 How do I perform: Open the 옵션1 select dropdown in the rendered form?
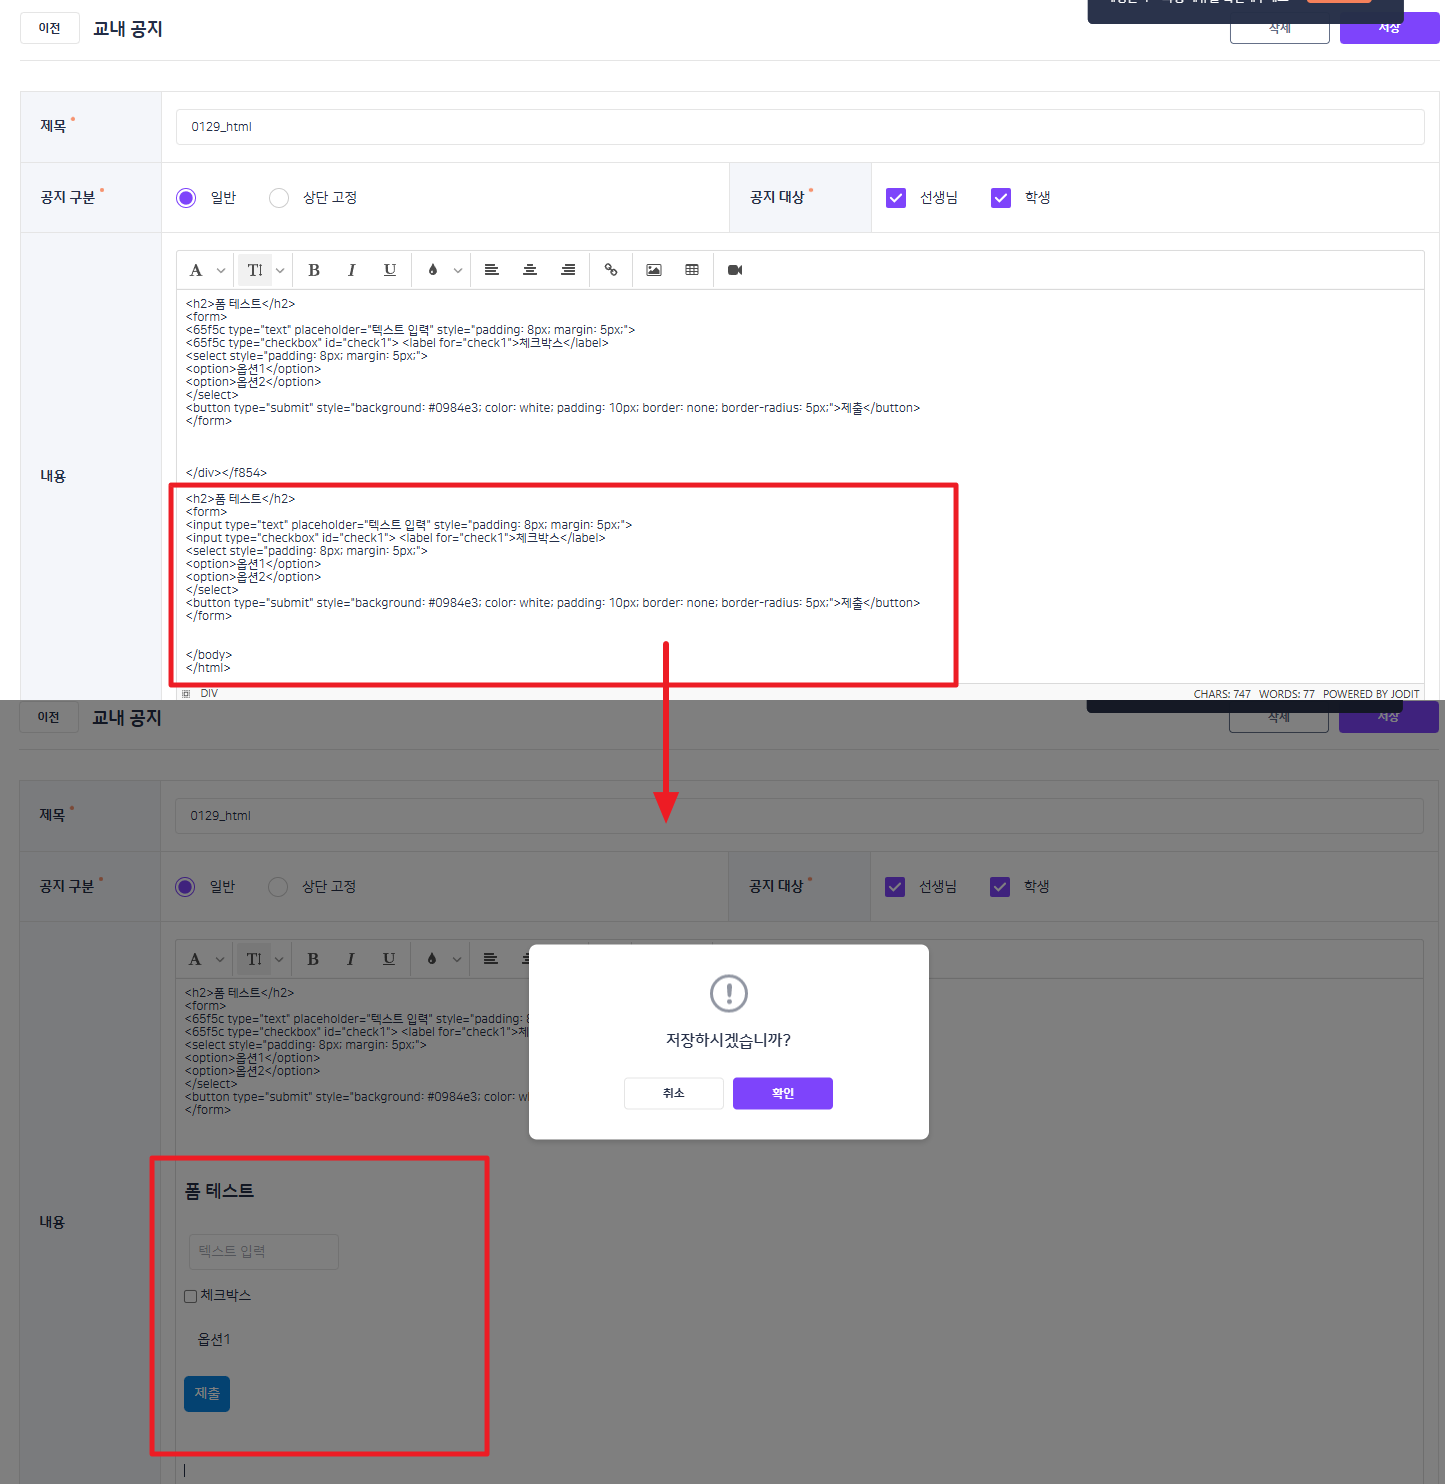214,1339
